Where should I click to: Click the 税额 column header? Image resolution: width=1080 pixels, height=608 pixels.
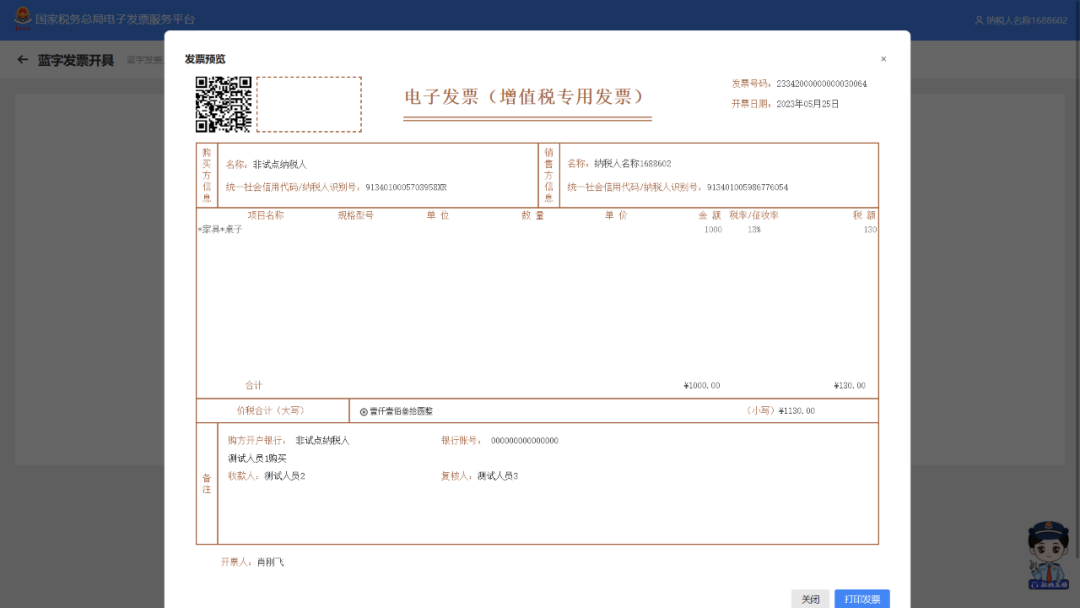(x=864, y=216)
